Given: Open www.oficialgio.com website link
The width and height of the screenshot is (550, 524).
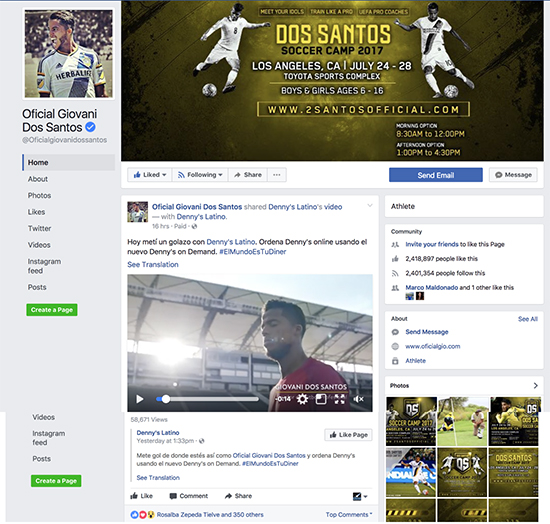Looking at the screenshot, I should click(432, 346).
